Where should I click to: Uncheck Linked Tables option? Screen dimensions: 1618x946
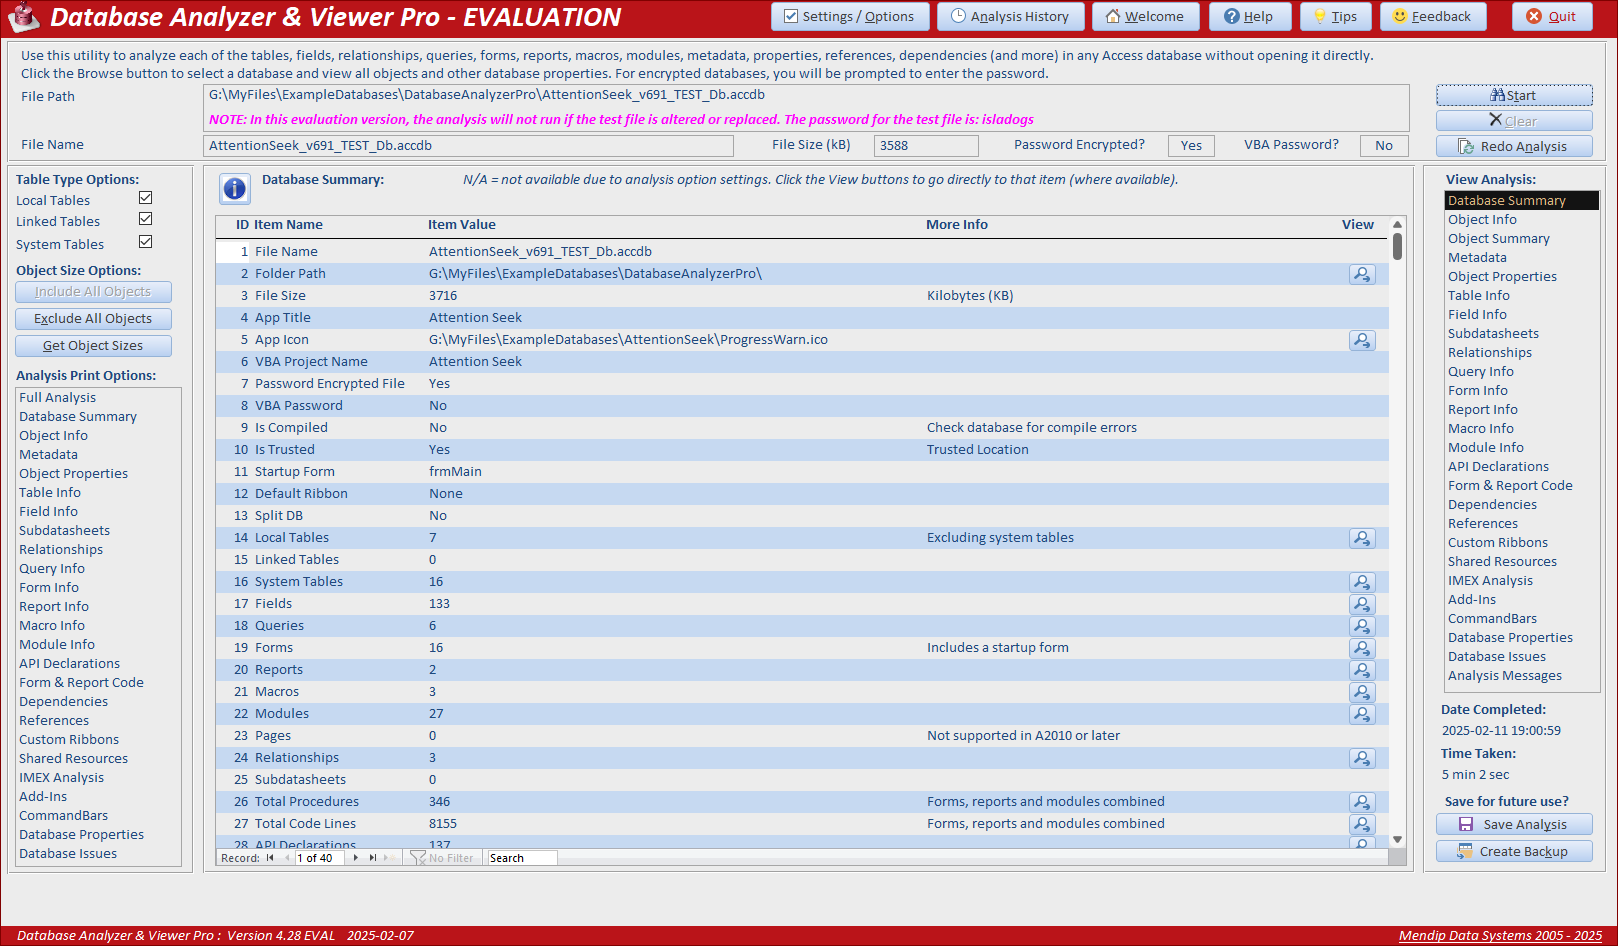click(x=145, y=219)
